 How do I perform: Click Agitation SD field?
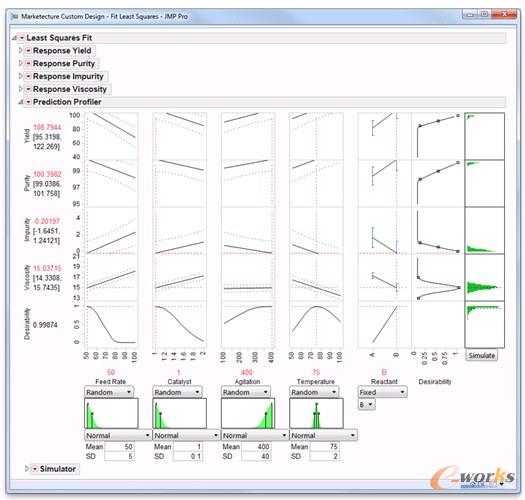point(256,456)
